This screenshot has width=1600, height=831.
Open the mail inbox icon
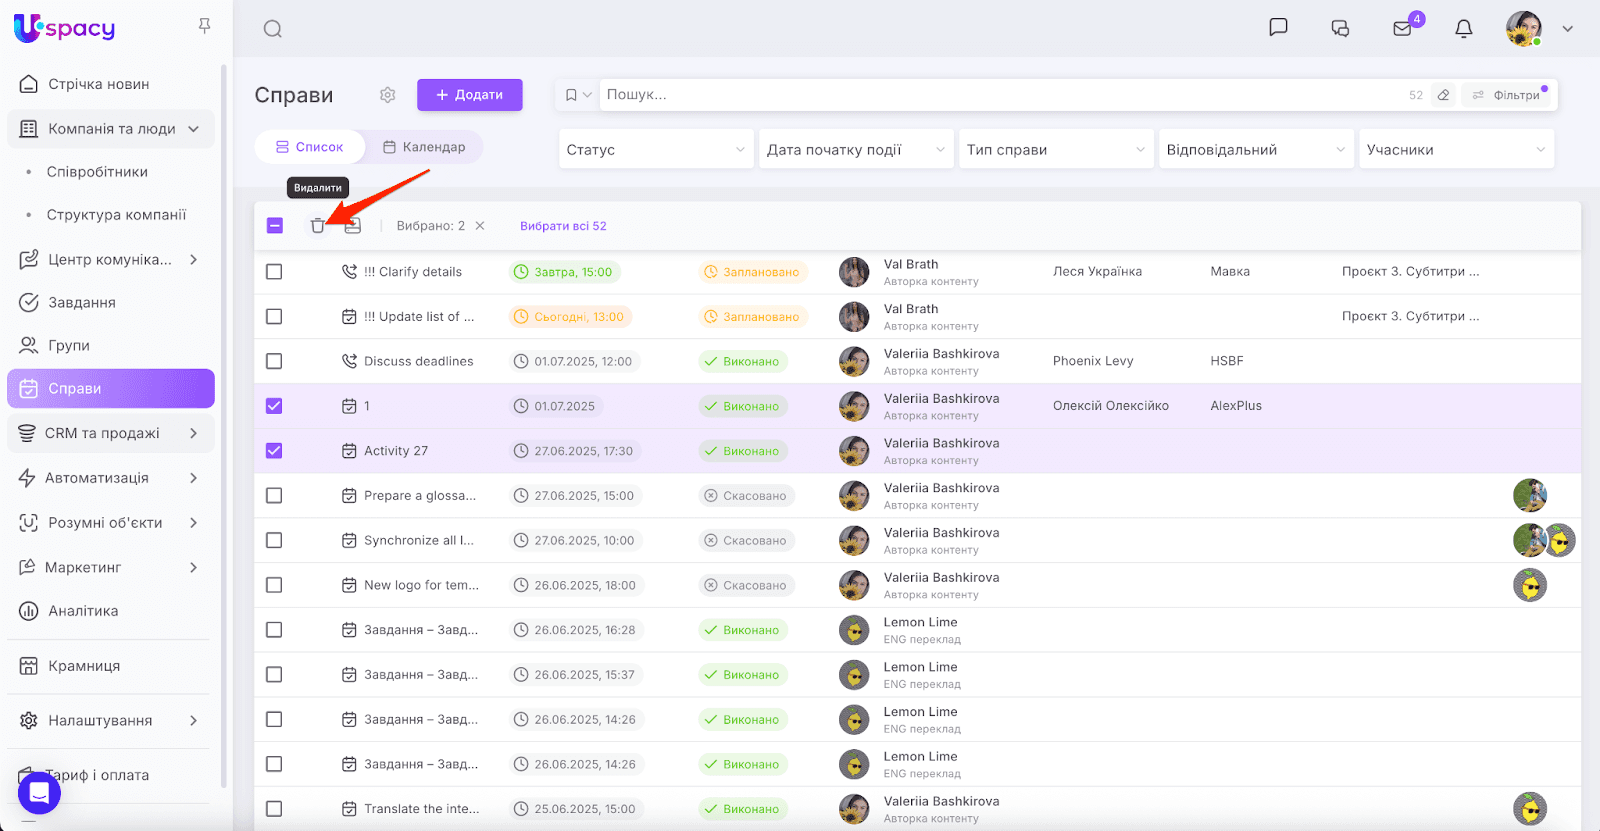pos(1402,29)
